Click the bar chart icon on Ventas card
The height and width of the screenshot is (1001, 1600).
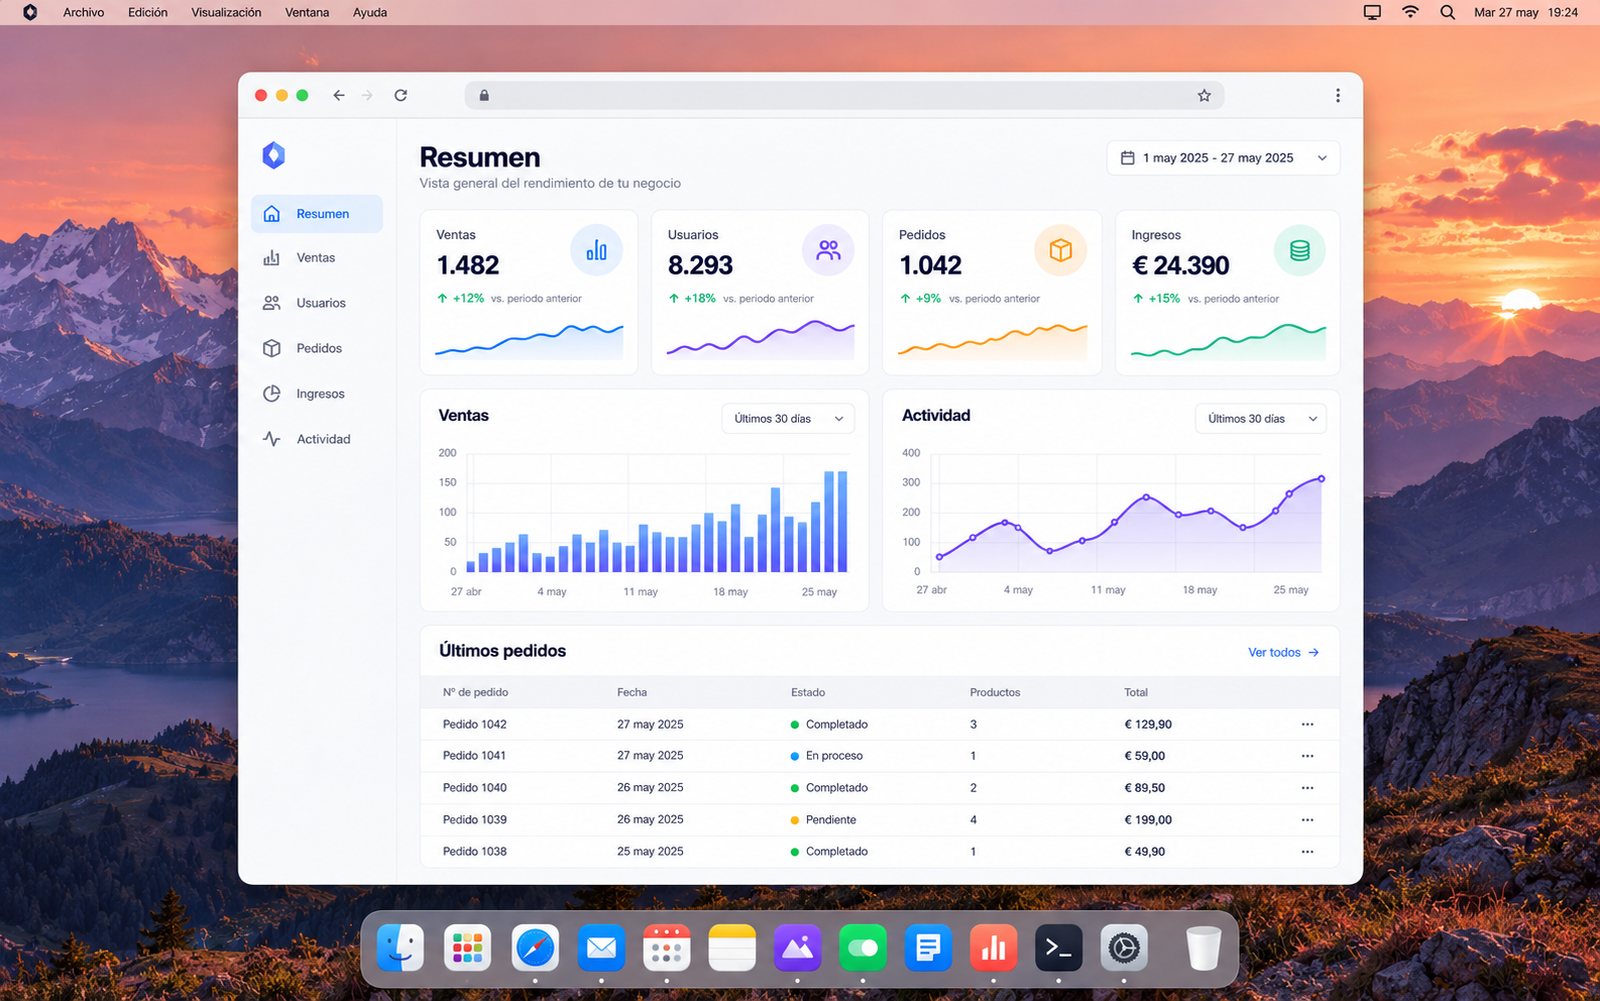point(596,250)
